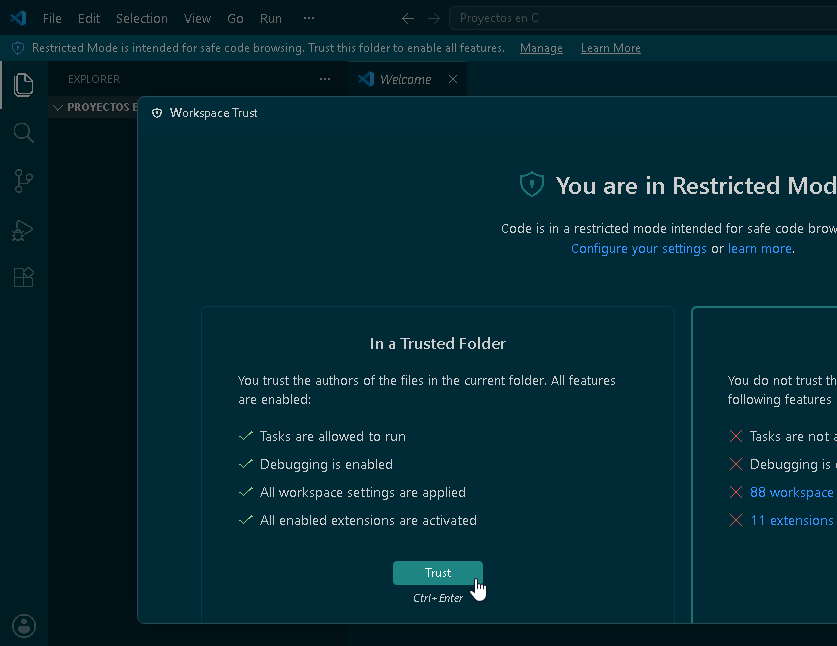
Task: Go back with the left arrow
Action: click(x=408, y=19)
